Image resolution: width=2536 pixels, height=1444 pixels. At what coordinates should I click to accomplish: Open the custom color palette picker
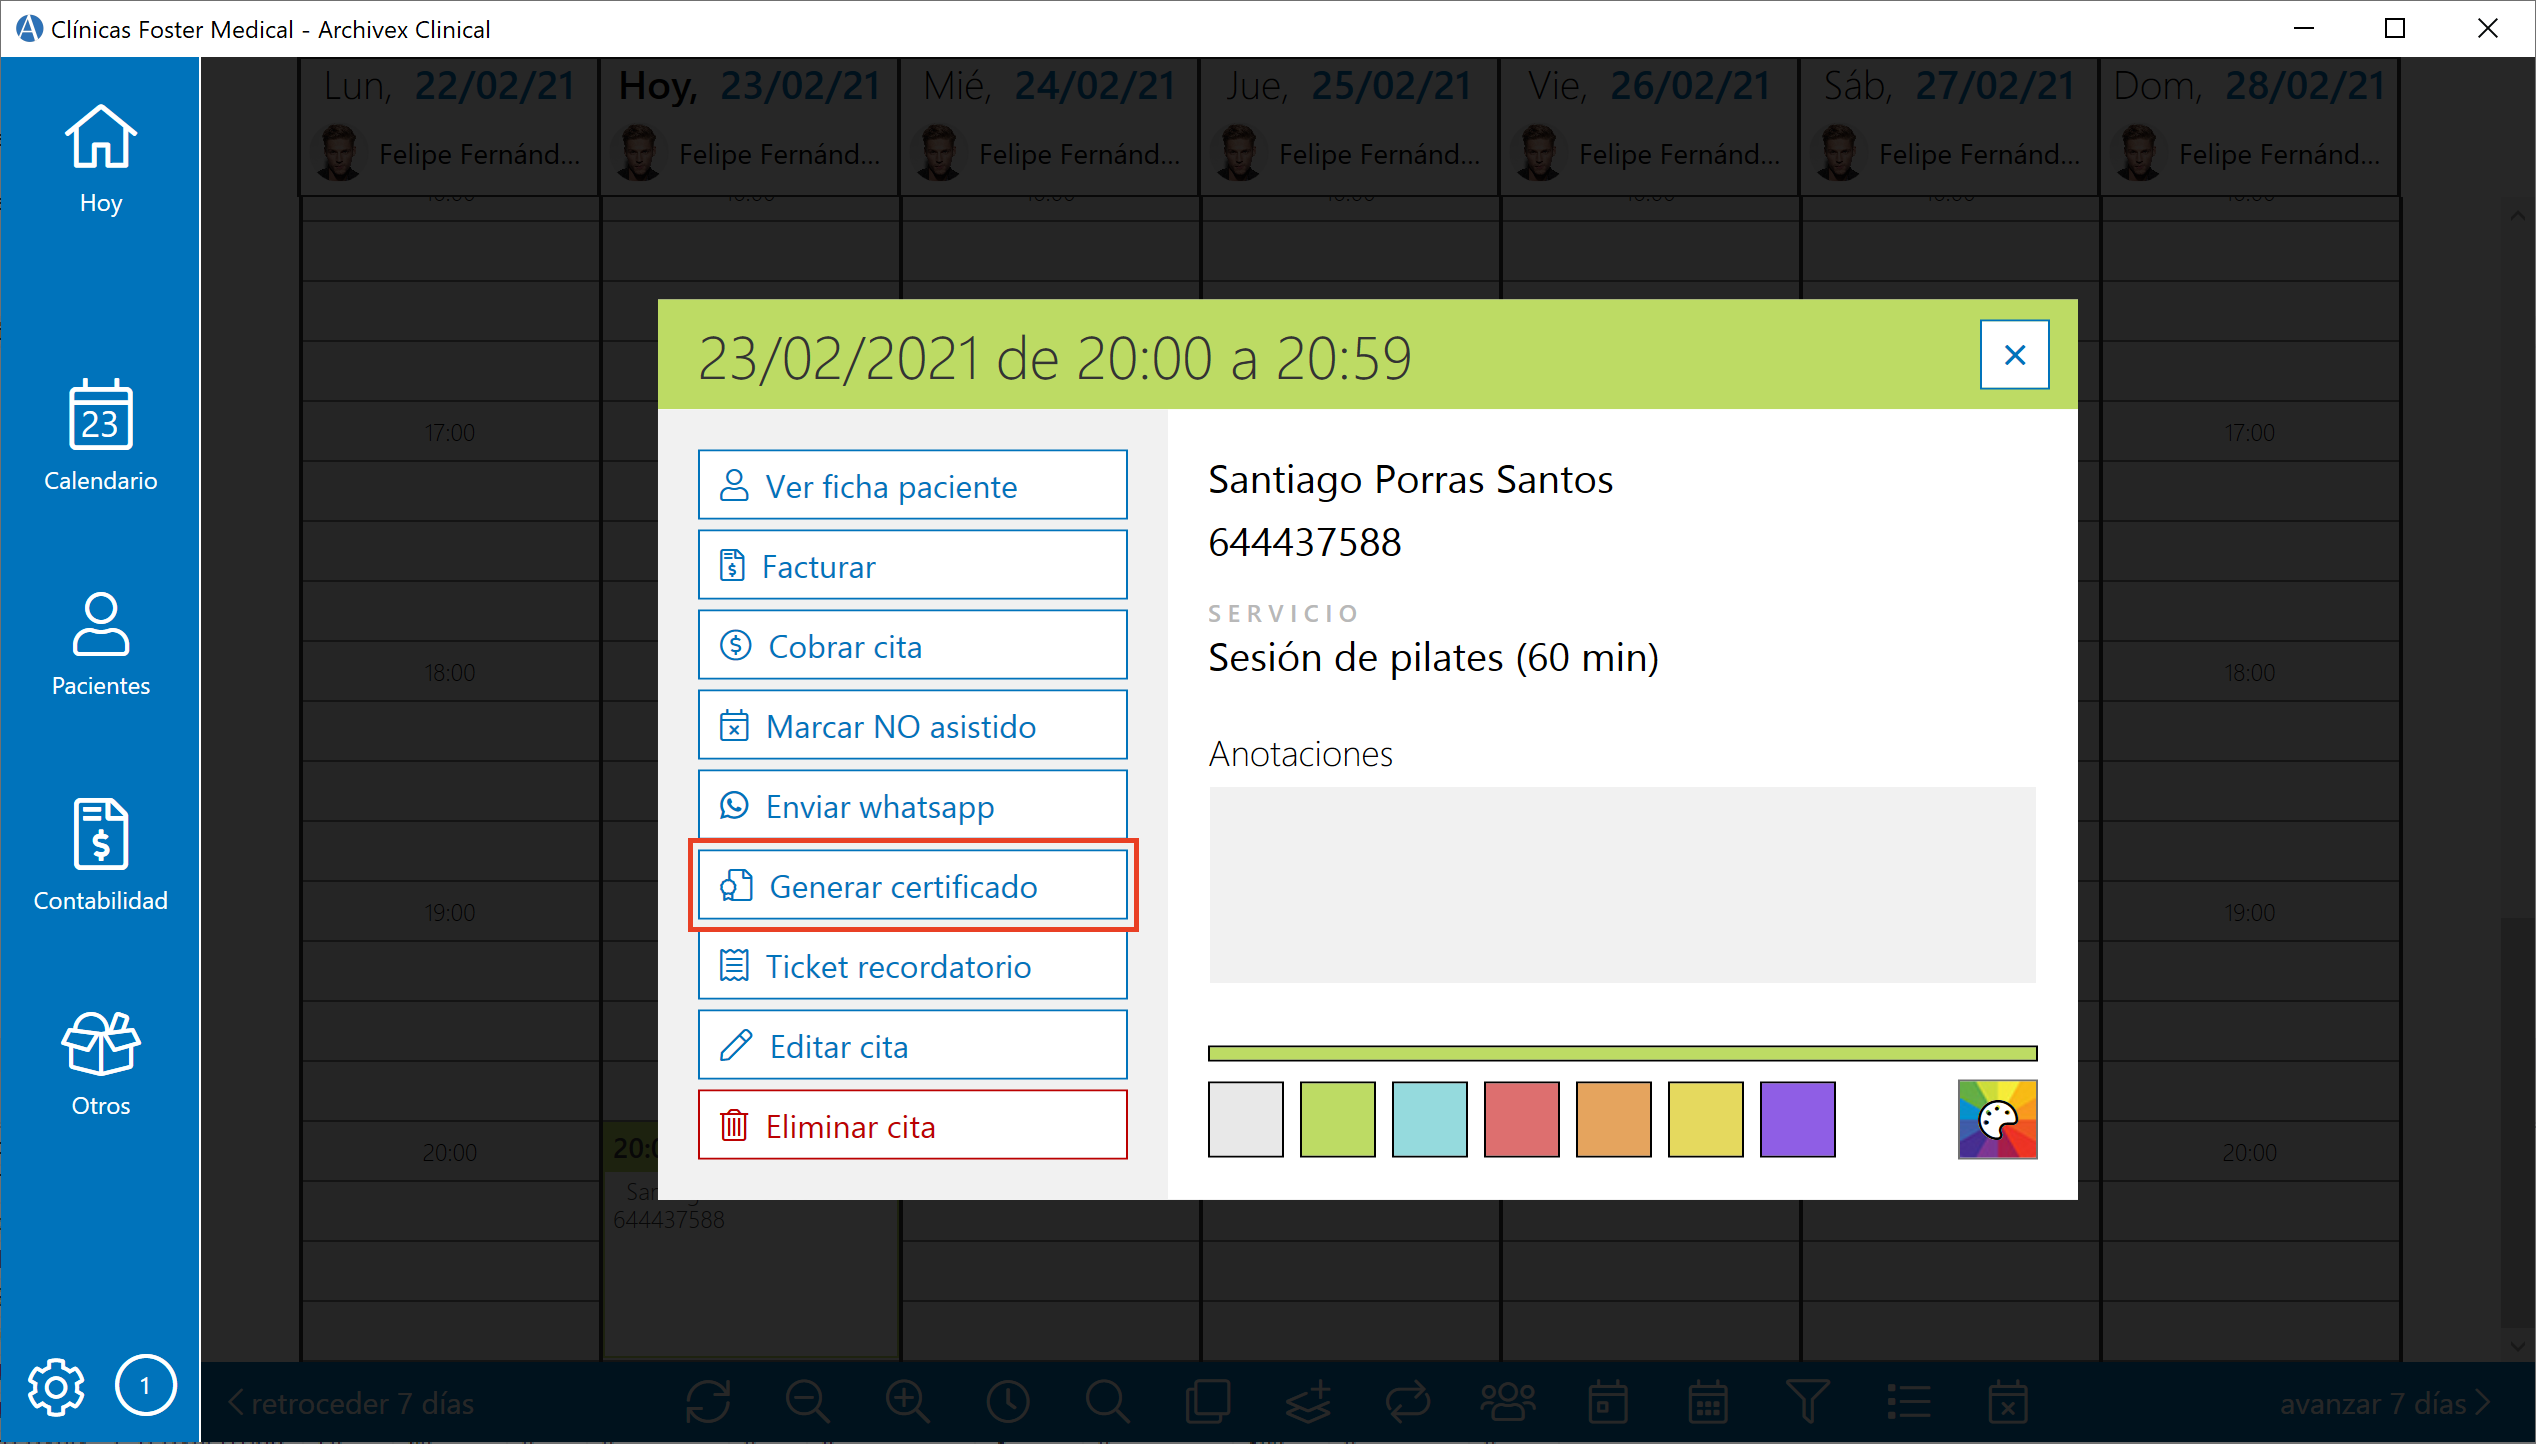1997,1119
